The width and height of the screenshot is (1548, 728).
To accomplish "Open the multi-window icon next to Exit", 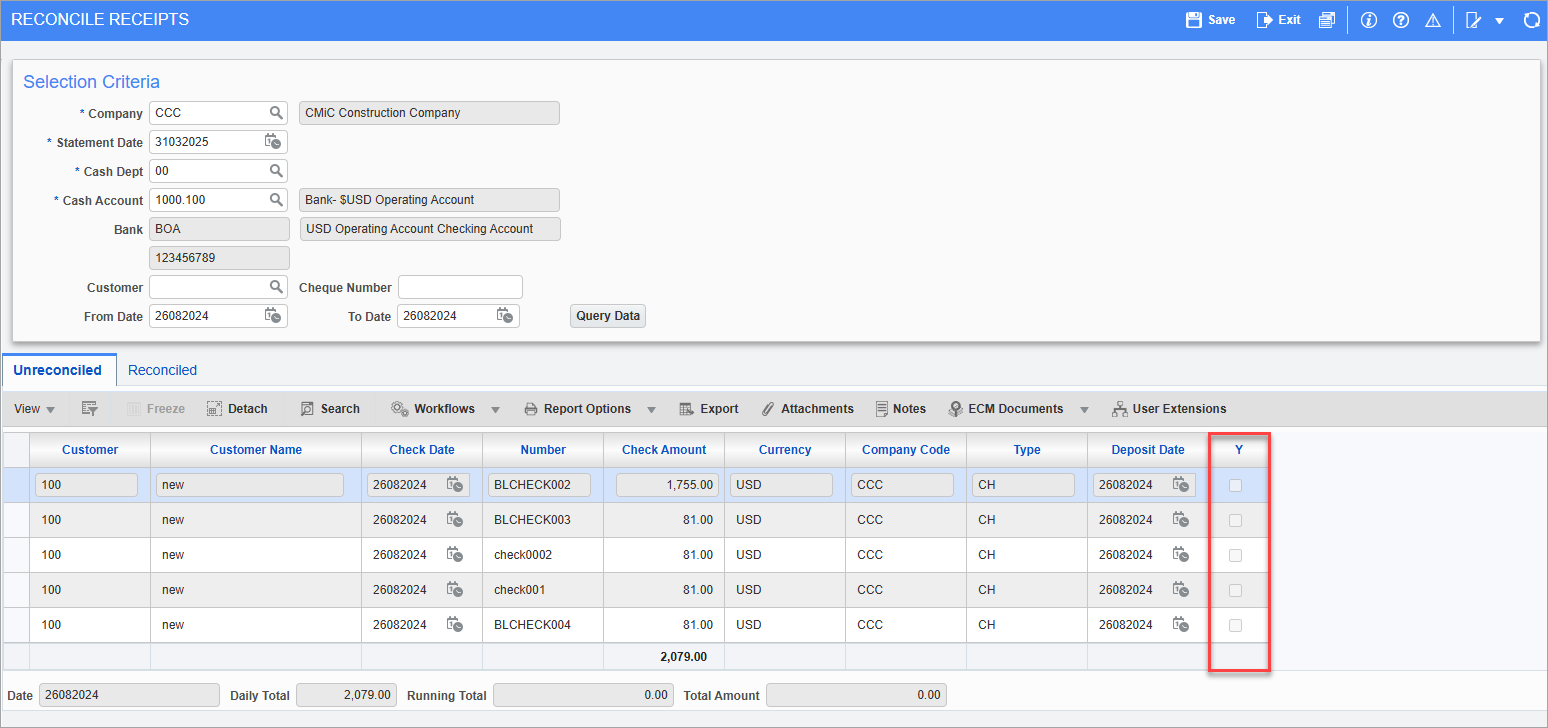I will pyautogui.click(x=1327, y=20).
